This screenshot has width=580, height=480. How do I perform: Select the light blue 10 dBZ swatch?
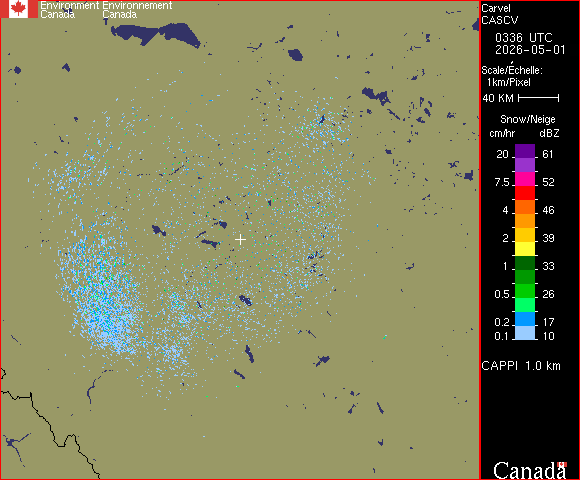[x=525, y=333]
